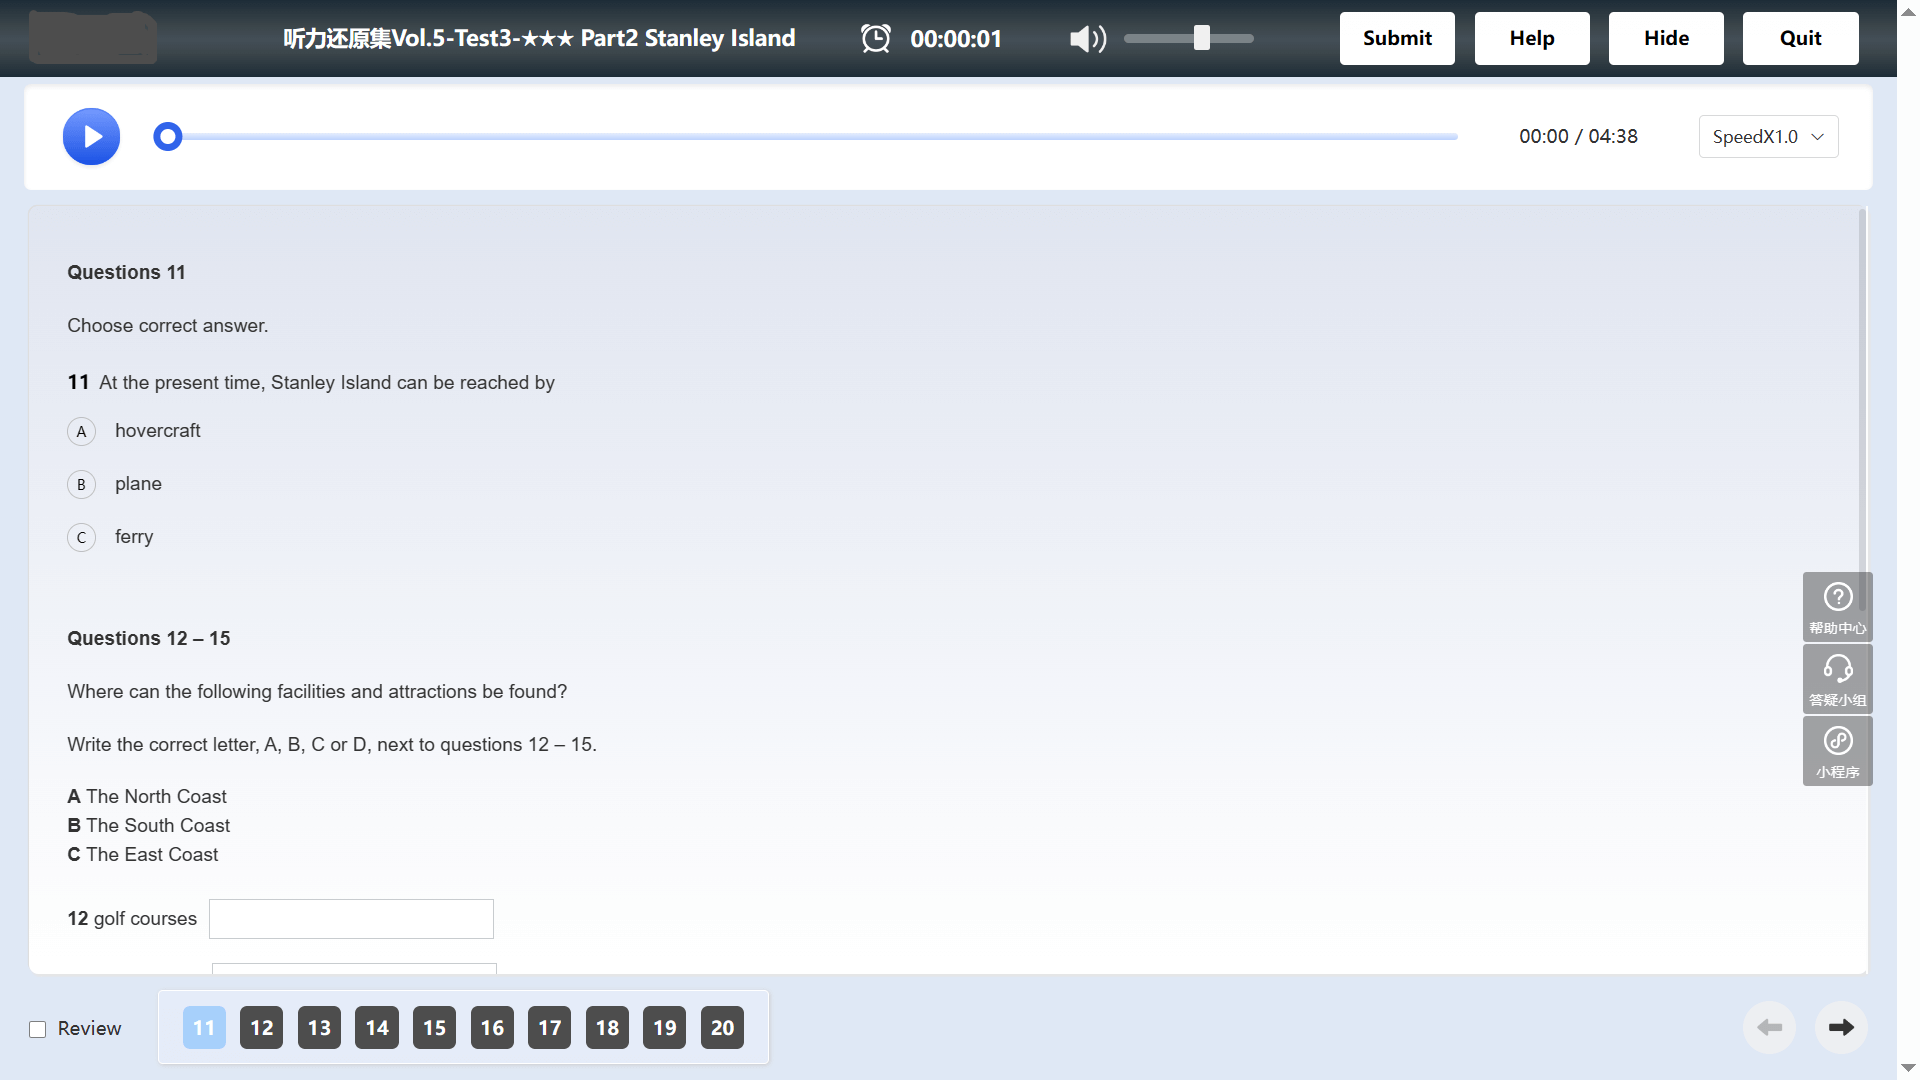Click the page scrollbar up arrow
This screenshot has height=1080, width=1920.
pos(1908,11)
